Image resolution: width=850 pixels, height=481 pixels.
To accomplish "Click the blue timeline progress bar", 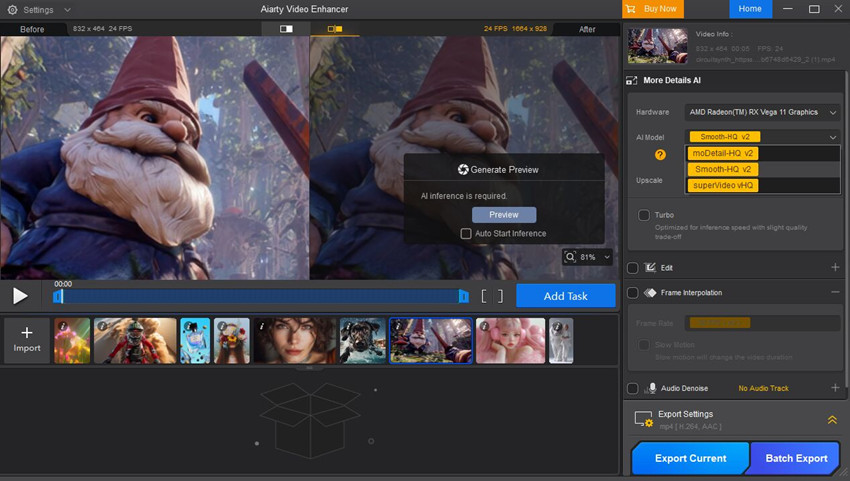I will click(x=261, y=296).
